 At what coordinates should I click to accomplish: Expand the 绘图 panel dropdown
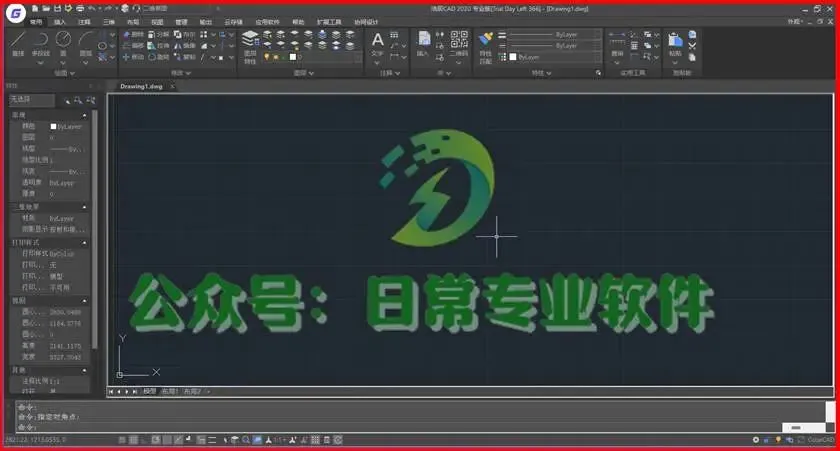(64, 73)
